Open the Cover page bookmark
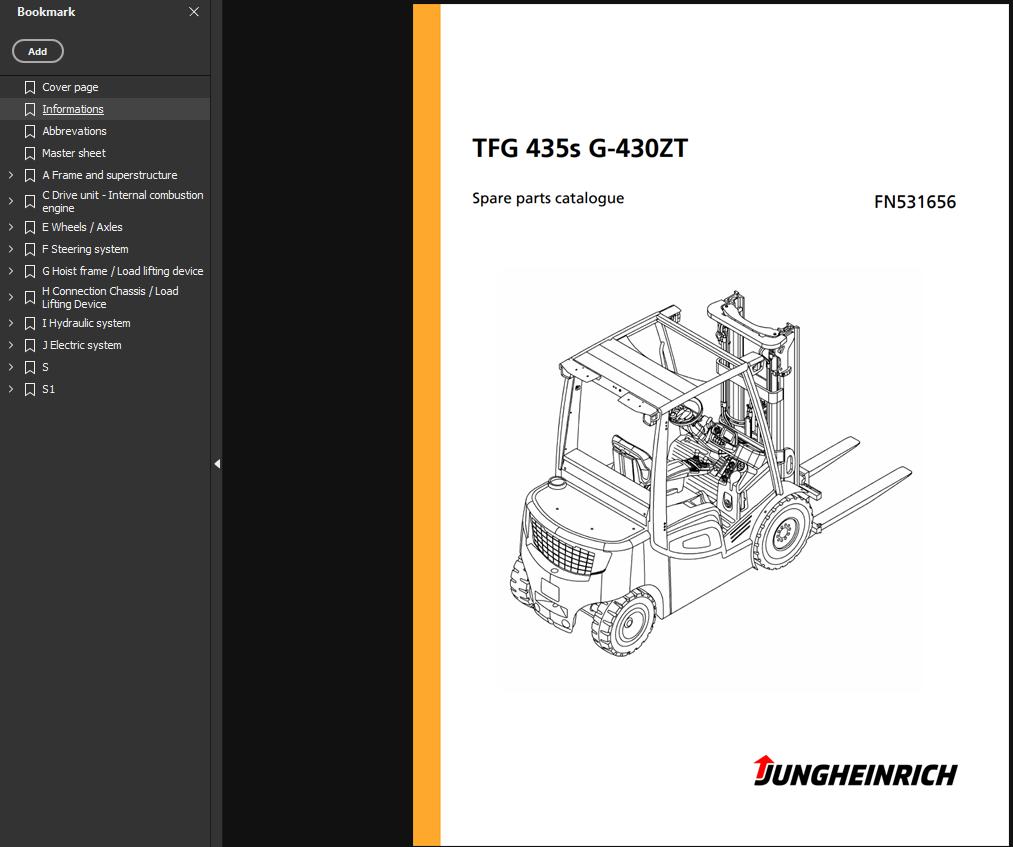The width and height of the screenshot is (1013, 847). 70,87
